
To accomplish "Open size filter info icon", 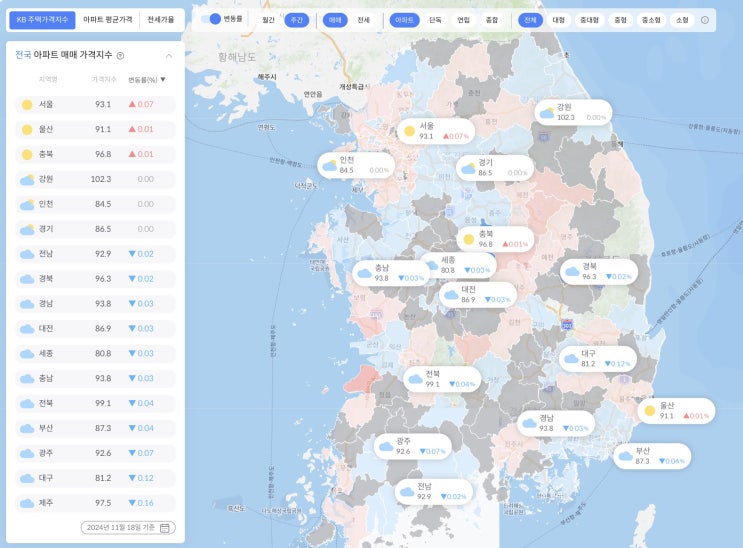I will pyautogui.click(x=705, y=20).
